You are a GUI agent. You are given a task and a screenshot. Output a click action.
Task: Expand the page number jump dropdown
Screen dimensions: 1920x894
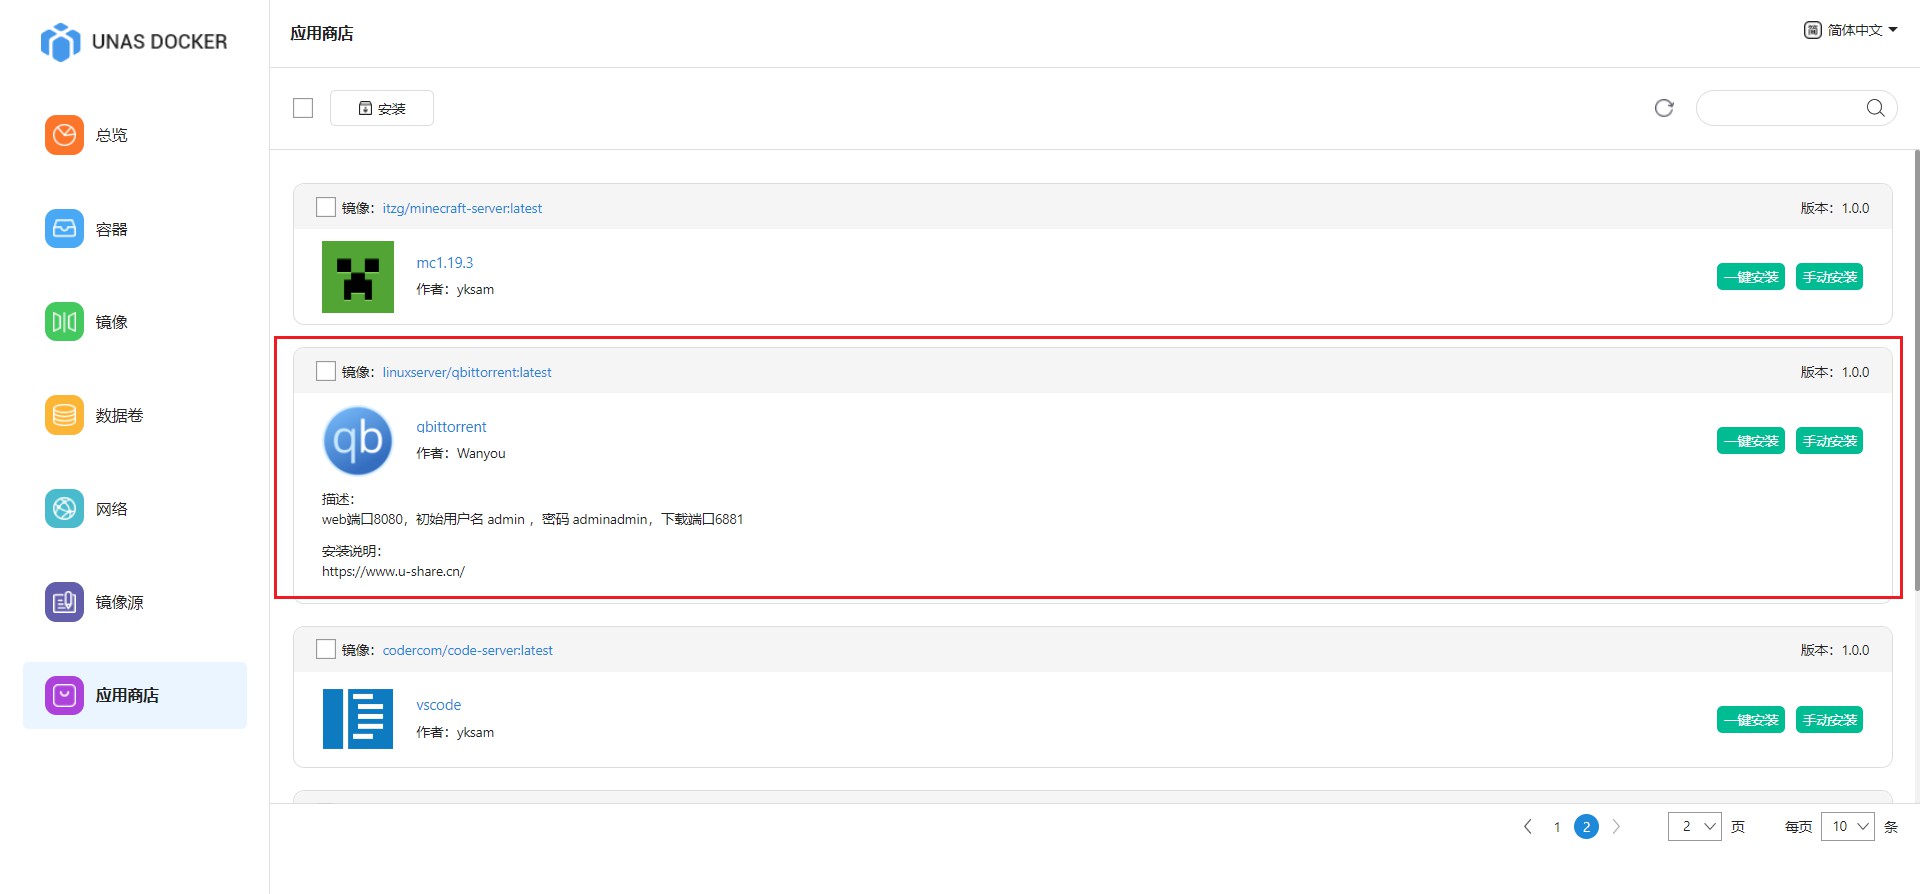[1695, 827]
